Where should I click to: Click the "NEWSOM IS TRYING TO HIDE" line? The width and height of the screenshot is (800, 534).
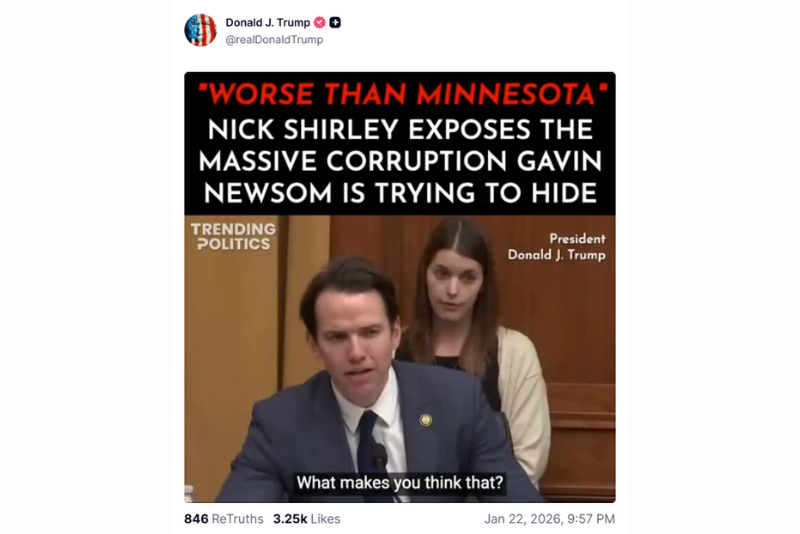(x=400, y=193)
